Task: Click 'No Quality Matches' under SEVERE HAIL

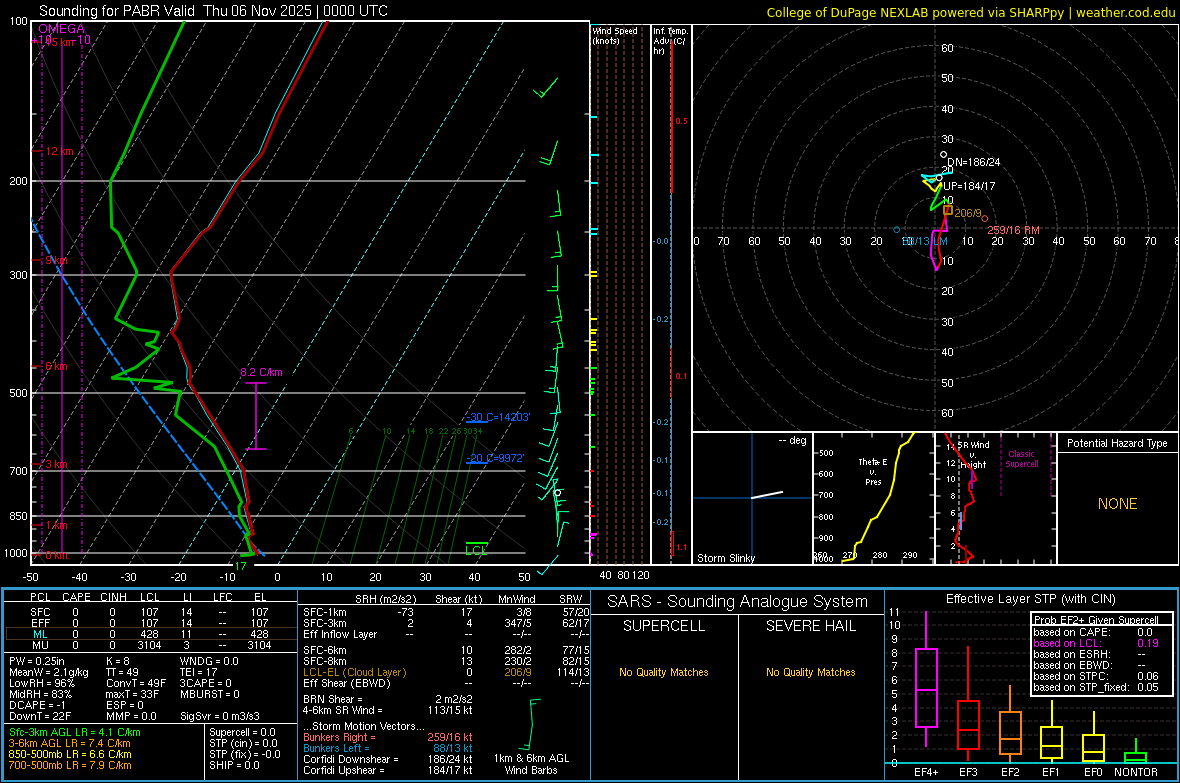Action: [810, 672]
